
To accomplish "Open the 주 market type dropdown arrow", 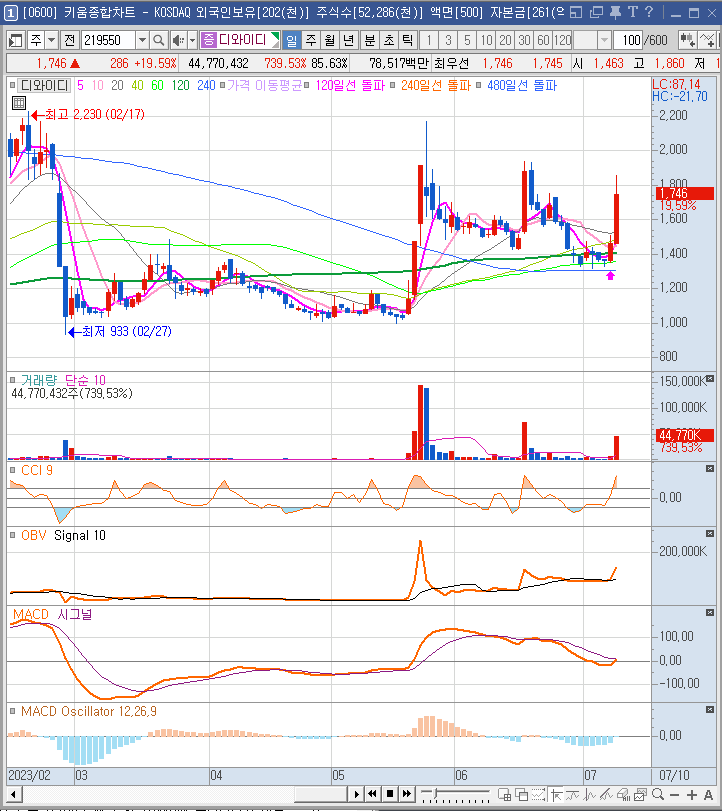I will (52, 40).
